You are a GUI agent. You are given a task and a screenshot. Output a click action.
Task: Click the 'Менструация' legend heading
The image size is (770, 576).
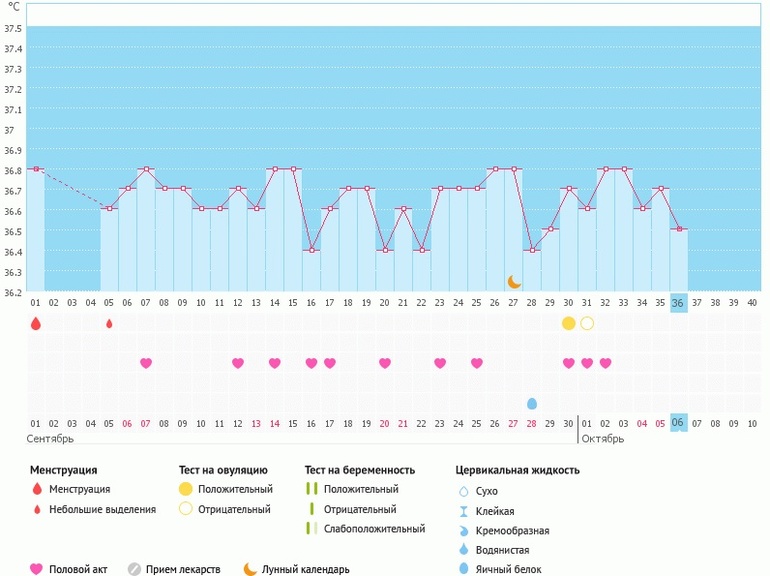click(64, 469)
